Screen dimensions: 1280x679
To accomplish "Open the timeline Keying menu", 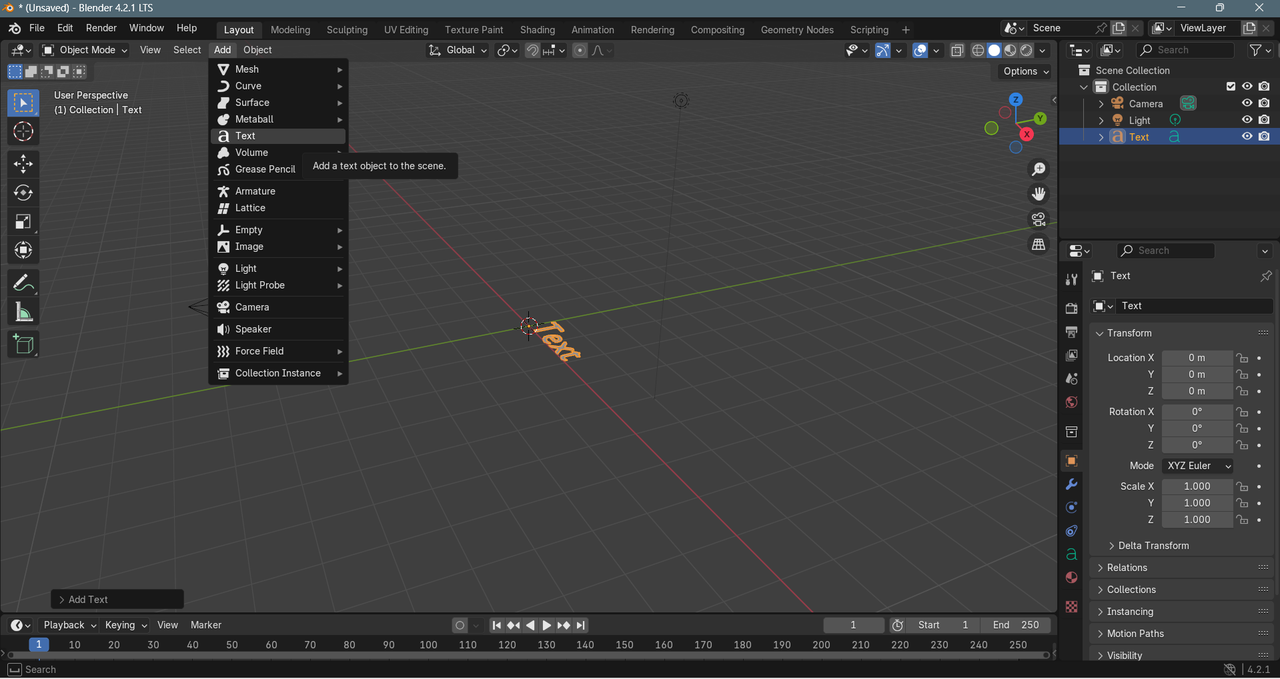I will [126, 625].
